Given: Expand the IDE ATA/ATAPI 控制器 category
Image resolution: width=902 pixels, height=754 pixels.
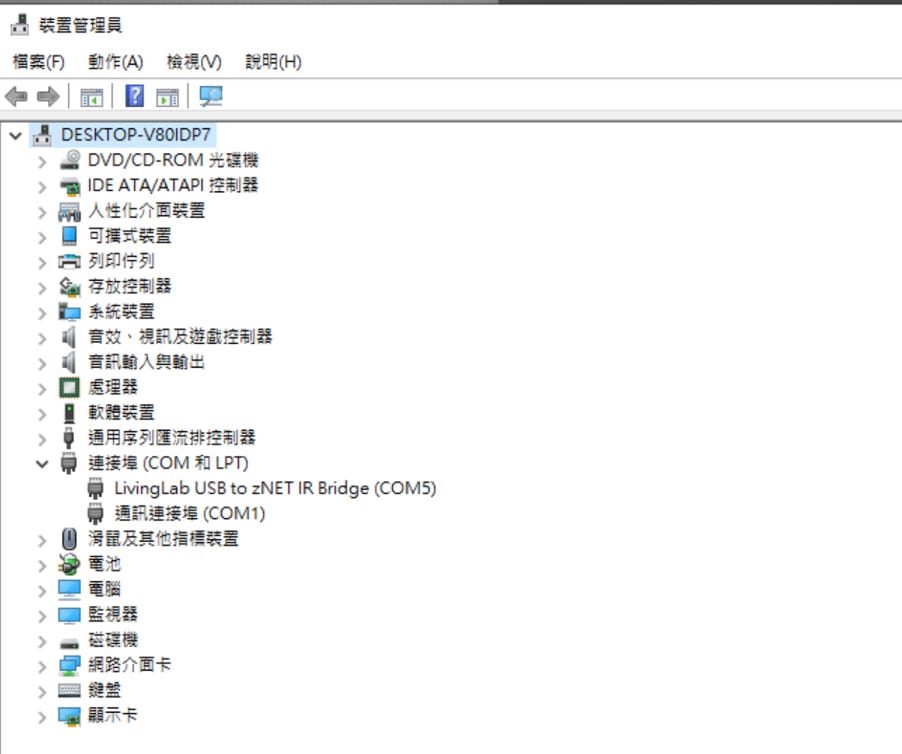Looking at the screenshot, I should 42,187.
